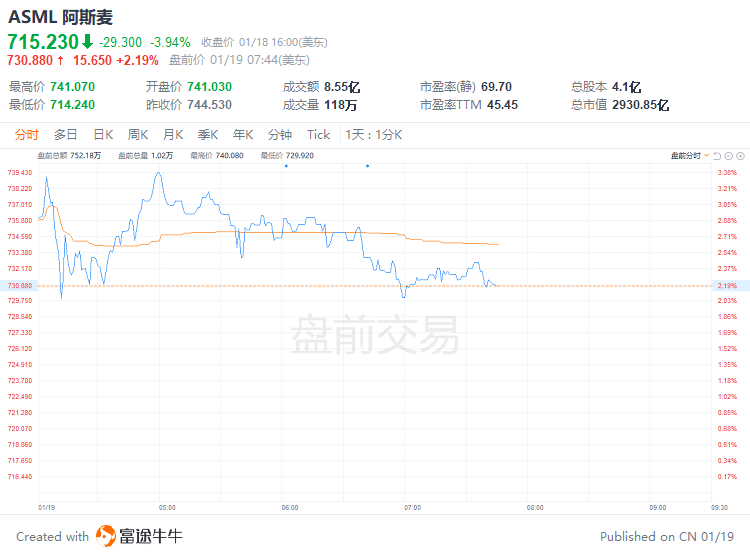Open the 周K chart tab
The width and height of the screenshot is (750, 557).
point(138,135)
